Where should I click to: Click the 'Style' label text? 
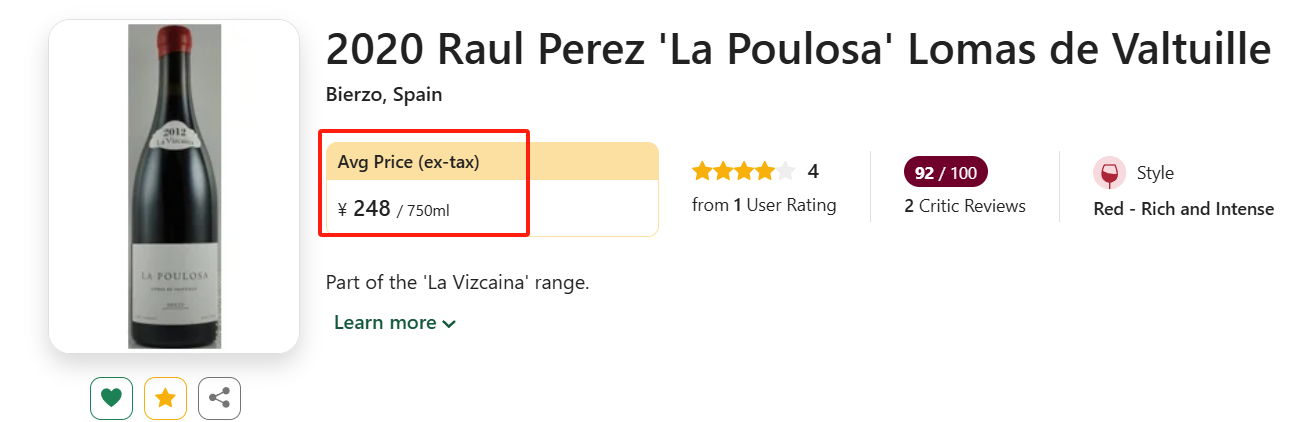click(x=1155, y=173)
